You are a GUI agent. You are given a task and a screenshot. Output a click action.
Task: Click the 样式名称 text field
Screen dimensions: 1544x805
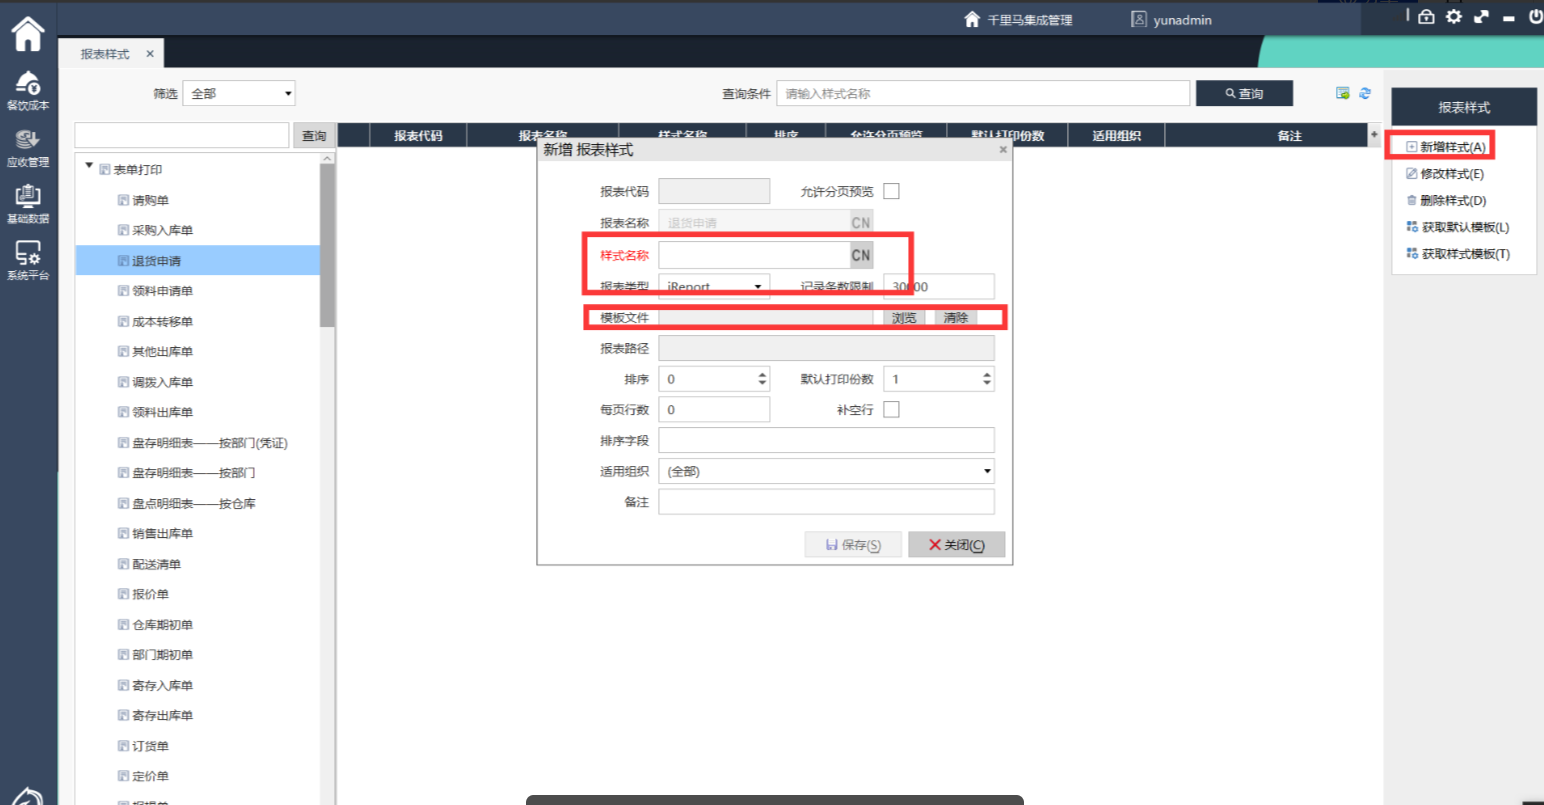click(754, 255)
